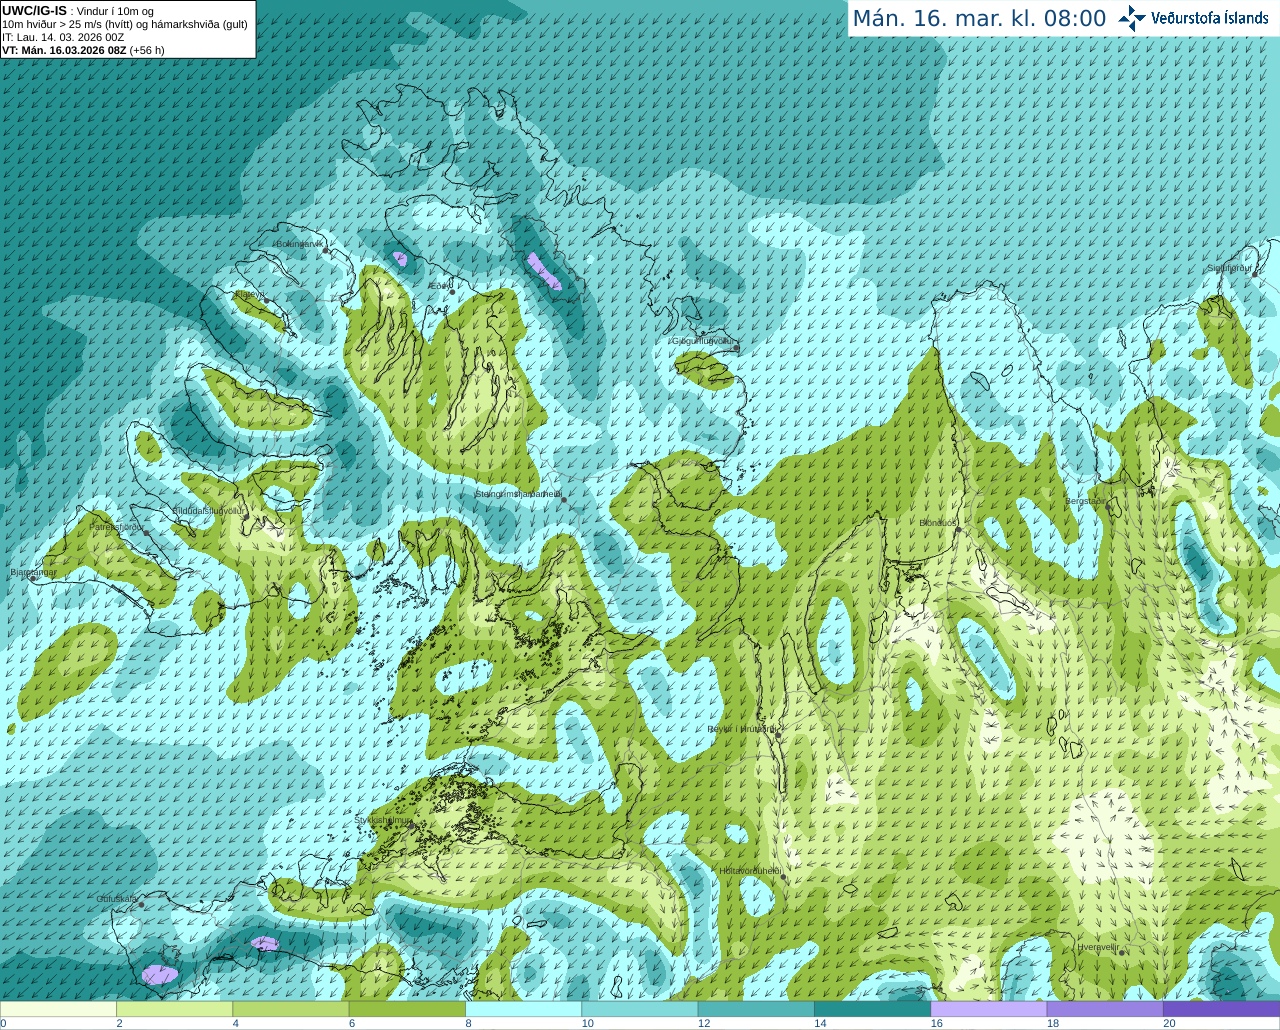Click the 16–18 m/s light purple legend swatch
The height and width of the screenshot is (1030, 1280).
click(x=988, y=1009)
